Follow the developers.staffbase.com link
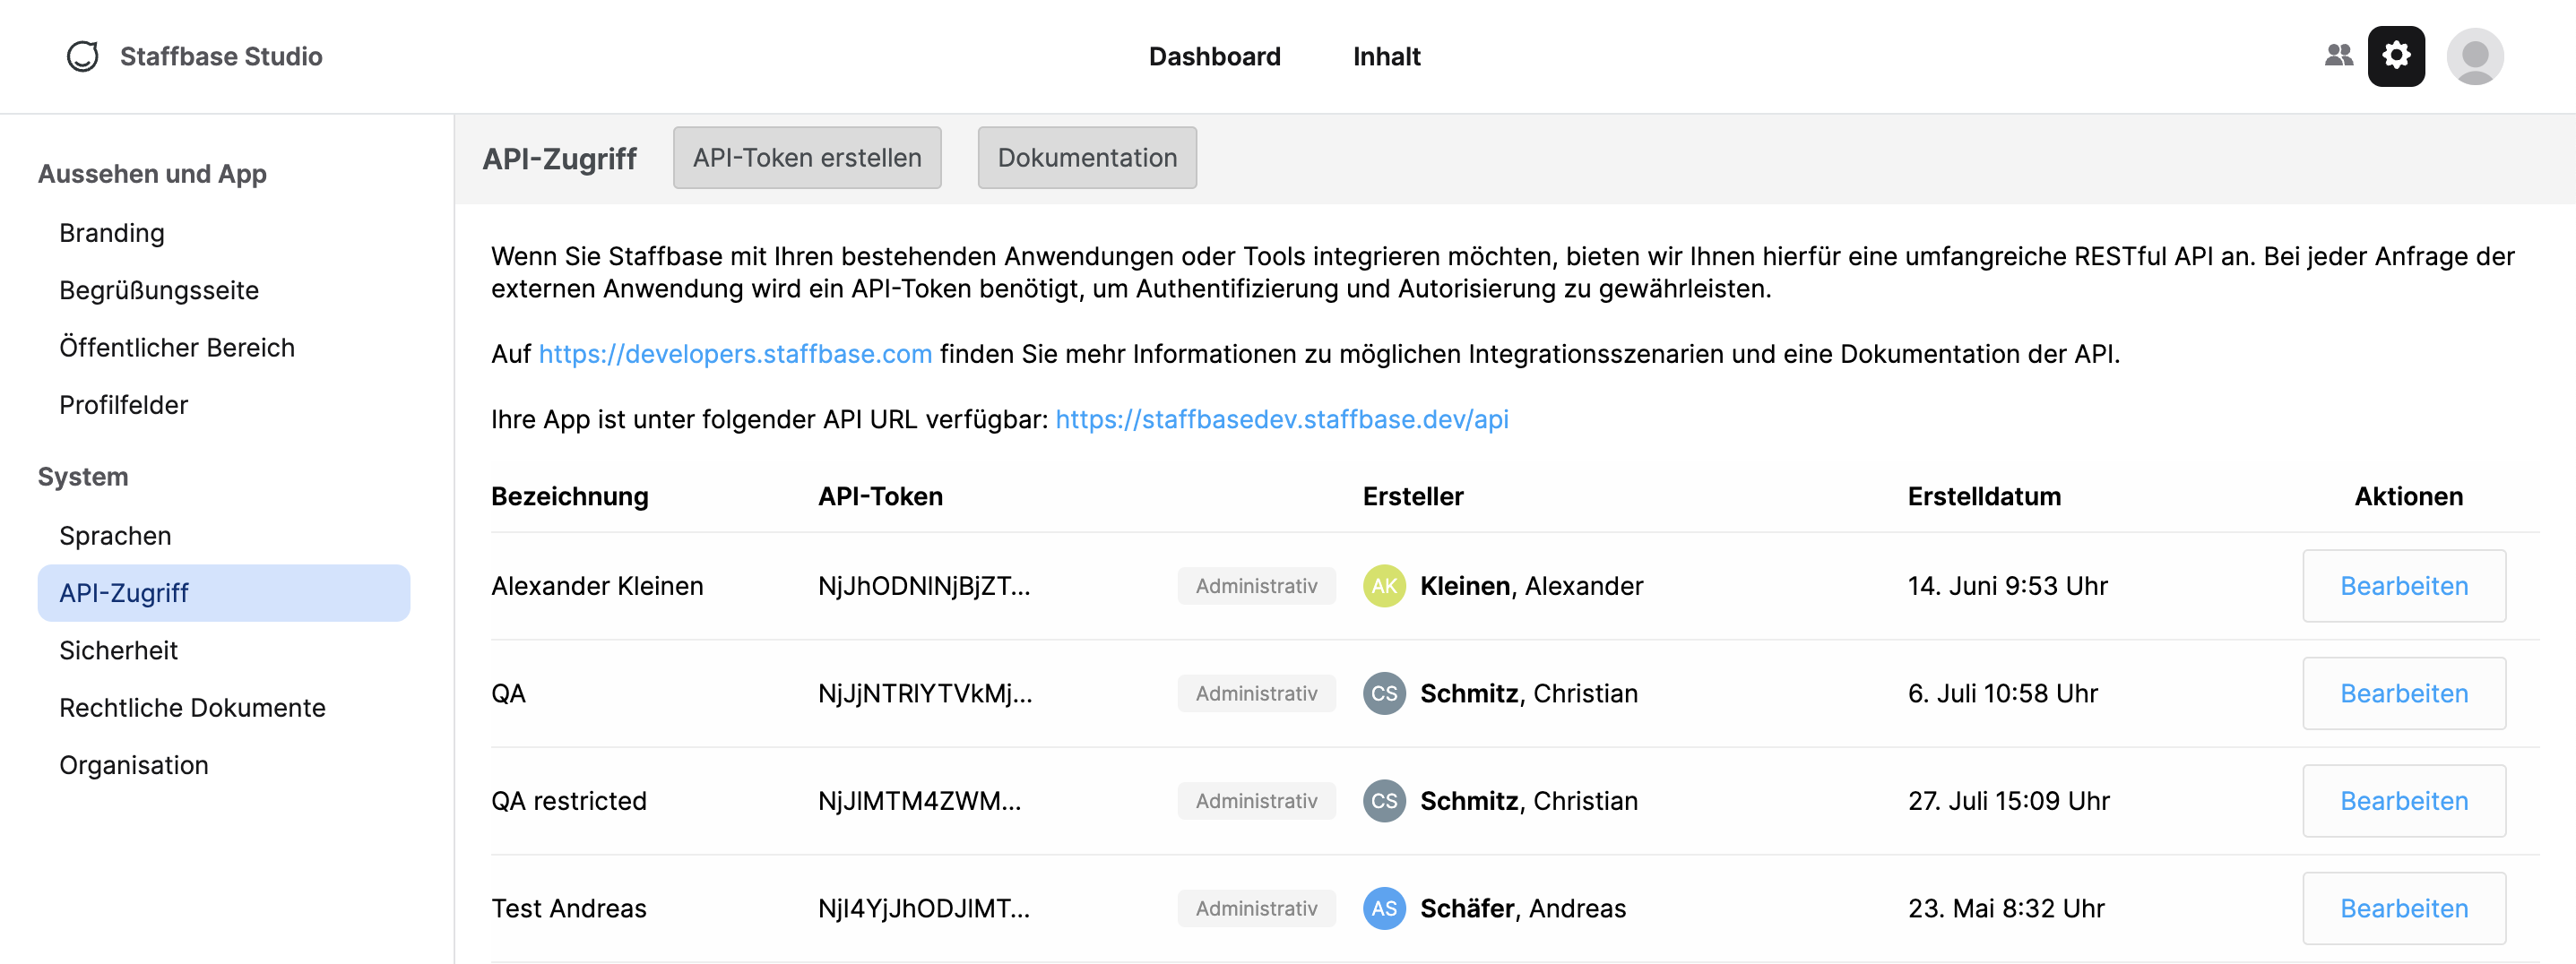The height and width of the screenshot is (964, 2576). pyautogui.click(x=735, y=354)
